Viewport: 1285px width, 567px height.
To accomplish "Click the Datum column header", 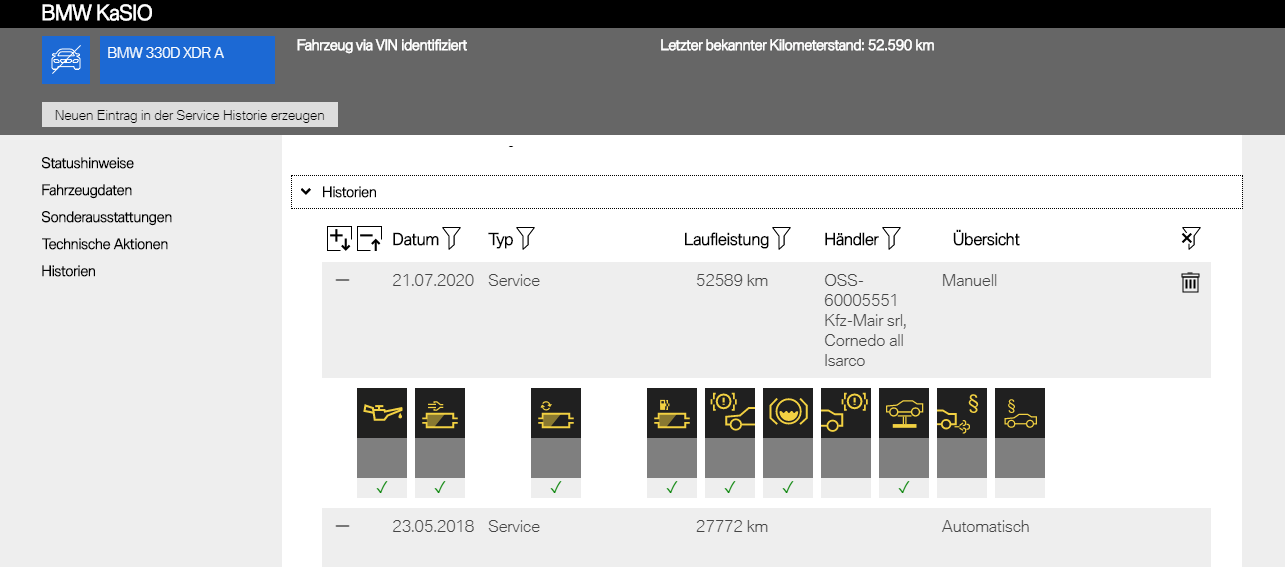I will 415,239.
